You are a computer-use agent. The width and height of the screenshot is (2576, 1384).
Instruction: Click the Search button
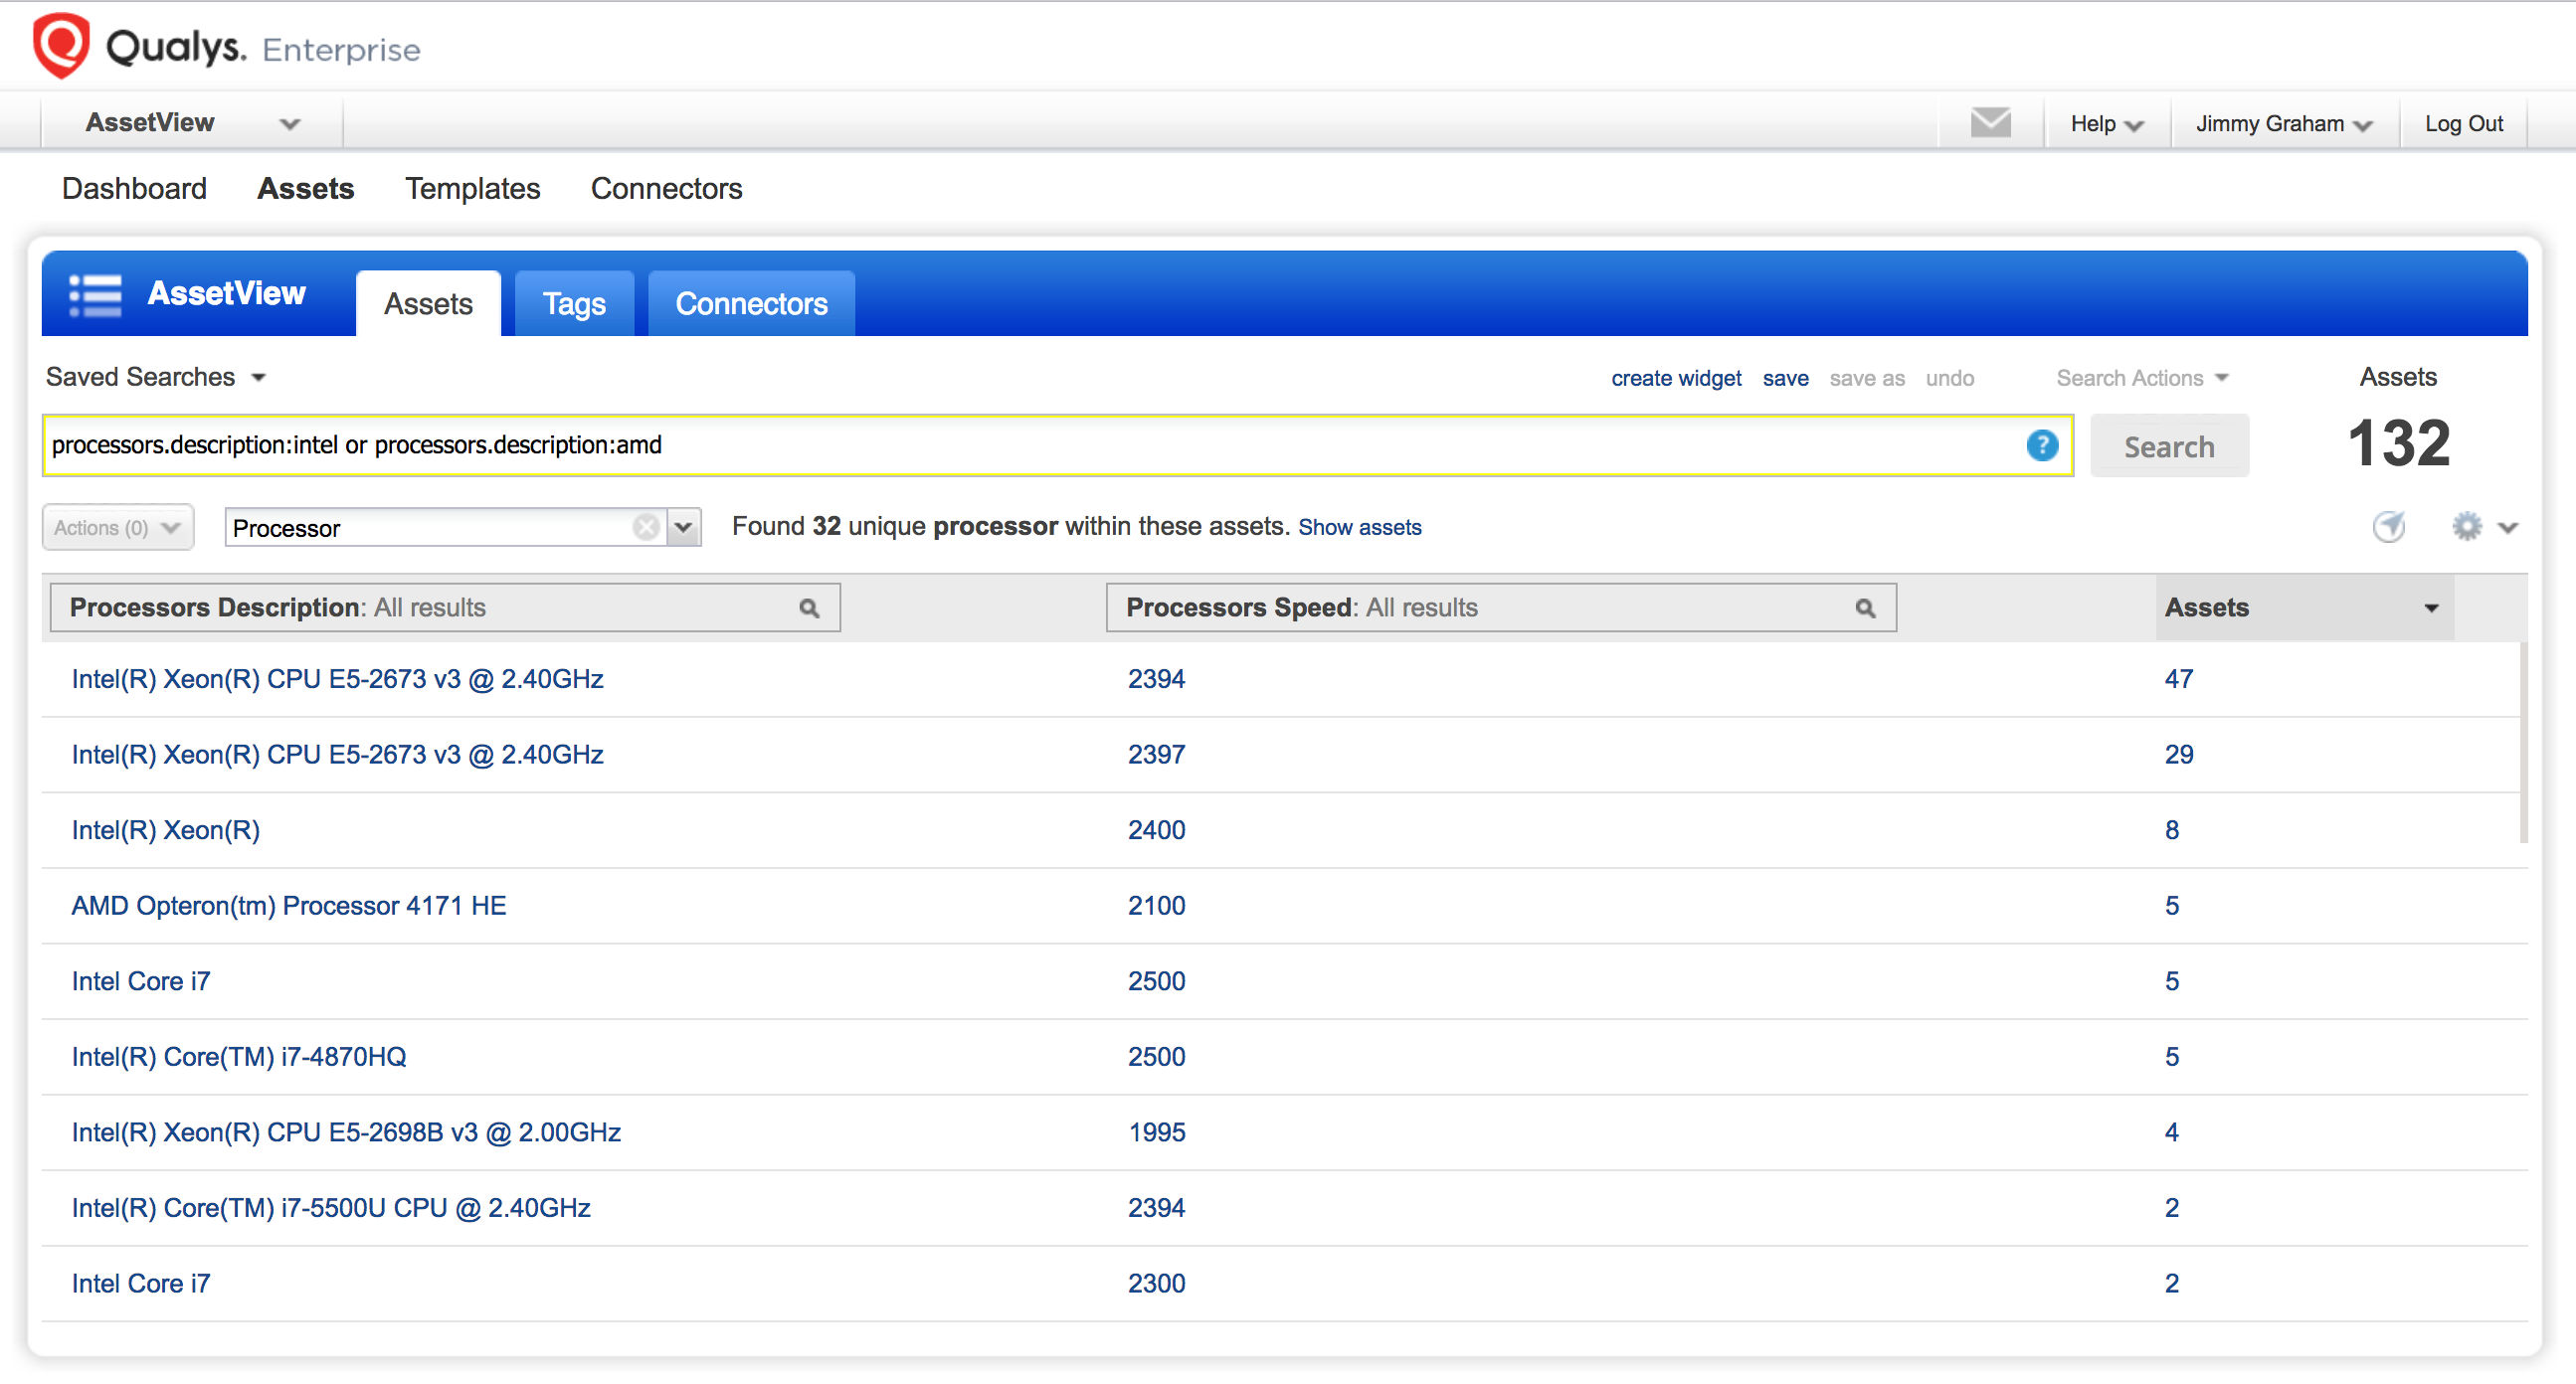pos(2168,446)
